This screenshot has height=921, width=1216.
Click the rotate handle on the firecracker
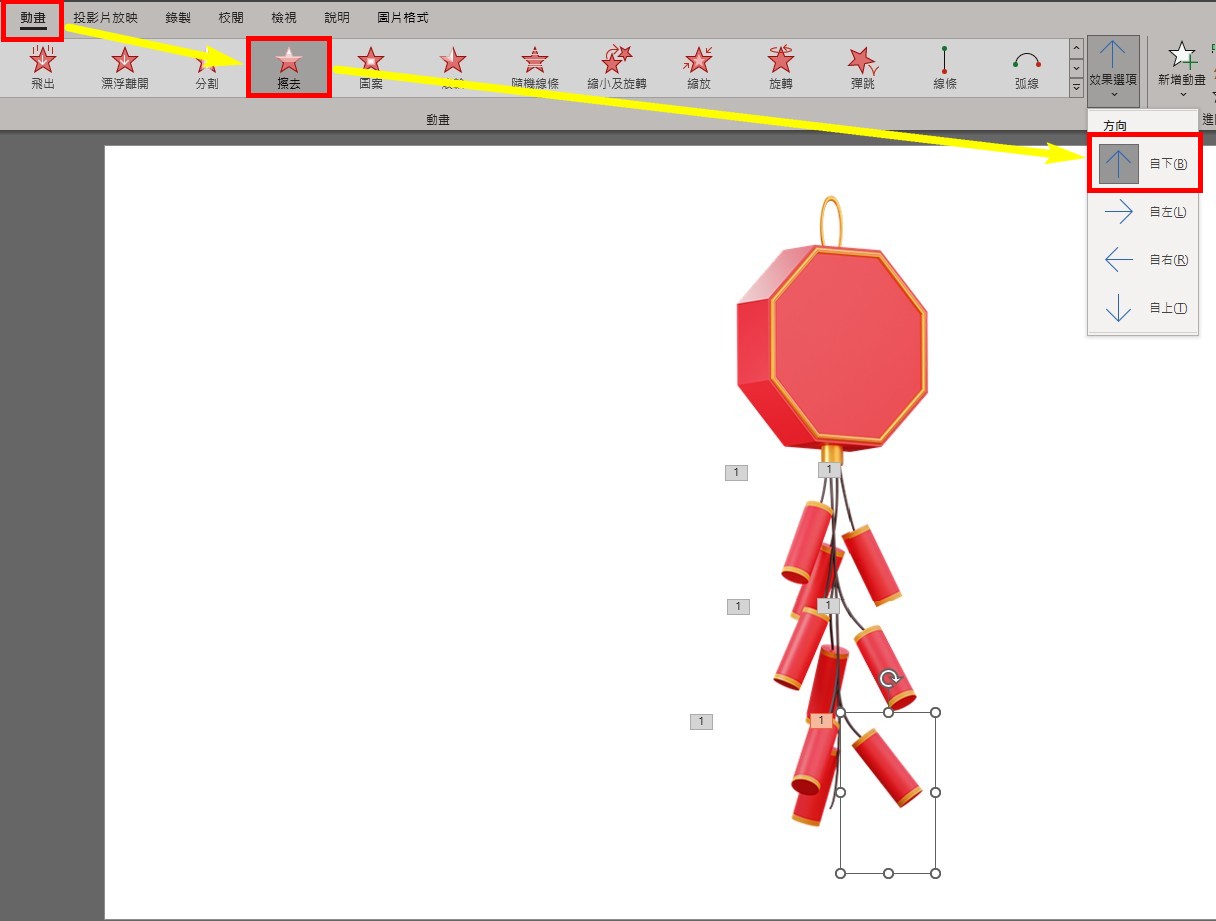[x=889, y=679]
